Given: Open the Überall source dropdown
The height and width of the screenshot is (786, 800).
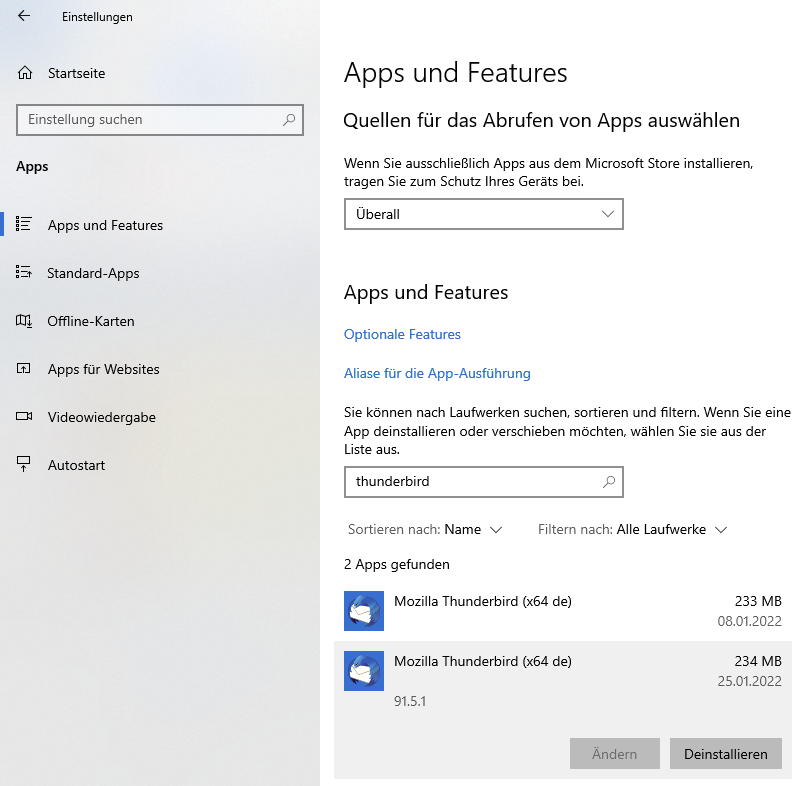Looking at the screenshot, I should (483, 214).
